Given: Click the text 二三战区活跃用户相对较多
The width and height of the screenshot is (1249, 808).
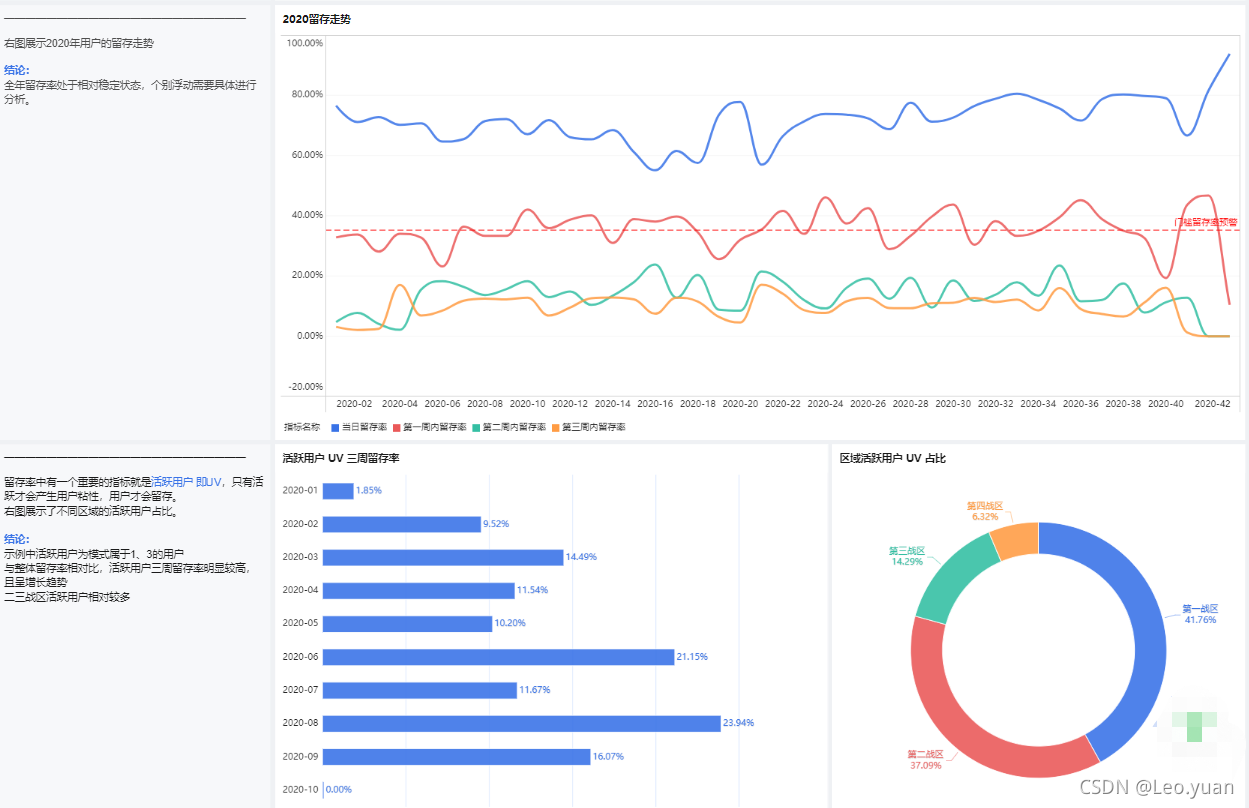Looking at the screenshot, I should coord(67,597).
